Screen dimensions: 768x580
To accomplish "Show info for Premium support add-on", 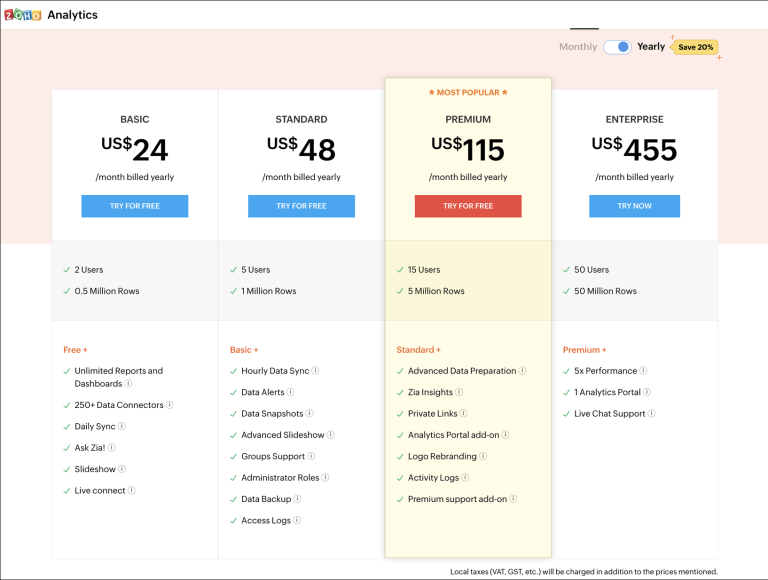I will (x=513, y=499).
